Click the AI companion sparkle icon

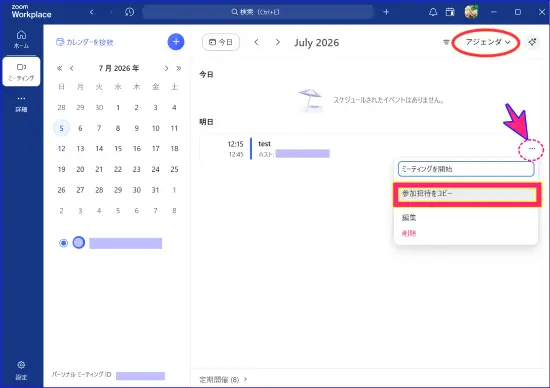[x=532, y=42]
